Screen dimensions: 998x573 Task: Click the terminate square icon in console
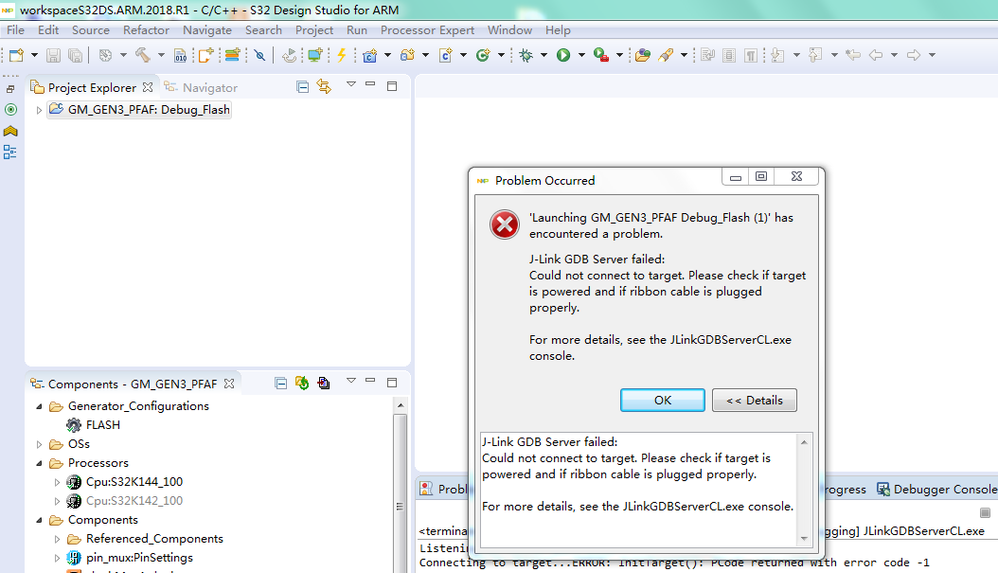985,513
